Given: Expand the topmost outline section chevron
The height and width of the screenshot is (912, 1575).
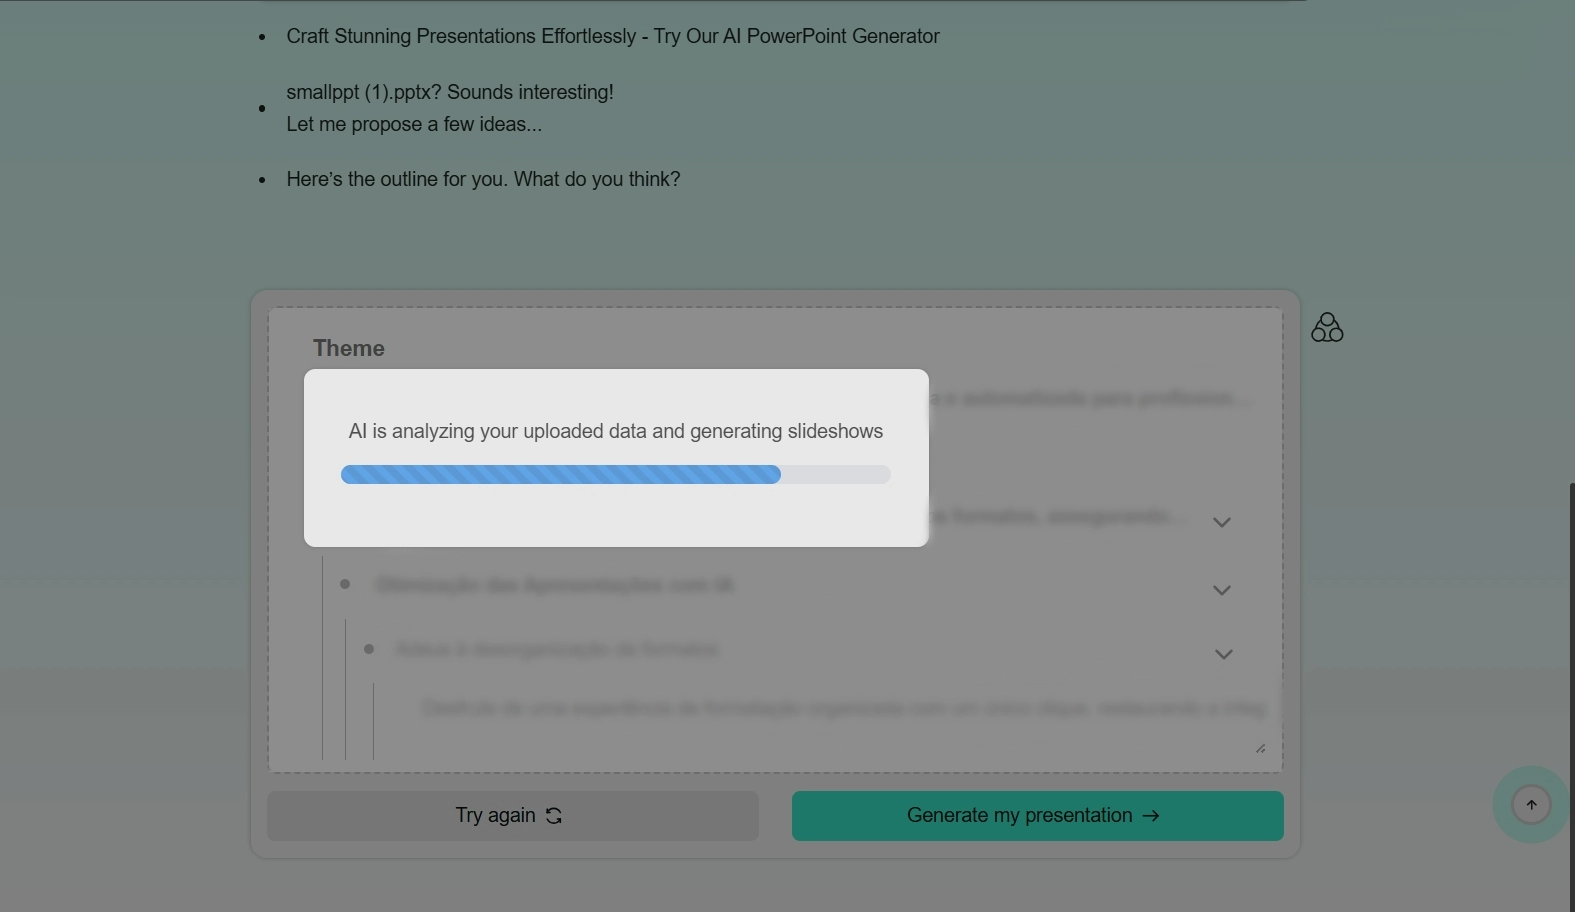Looking at the screenshot, I should (x=1221, y=522).
